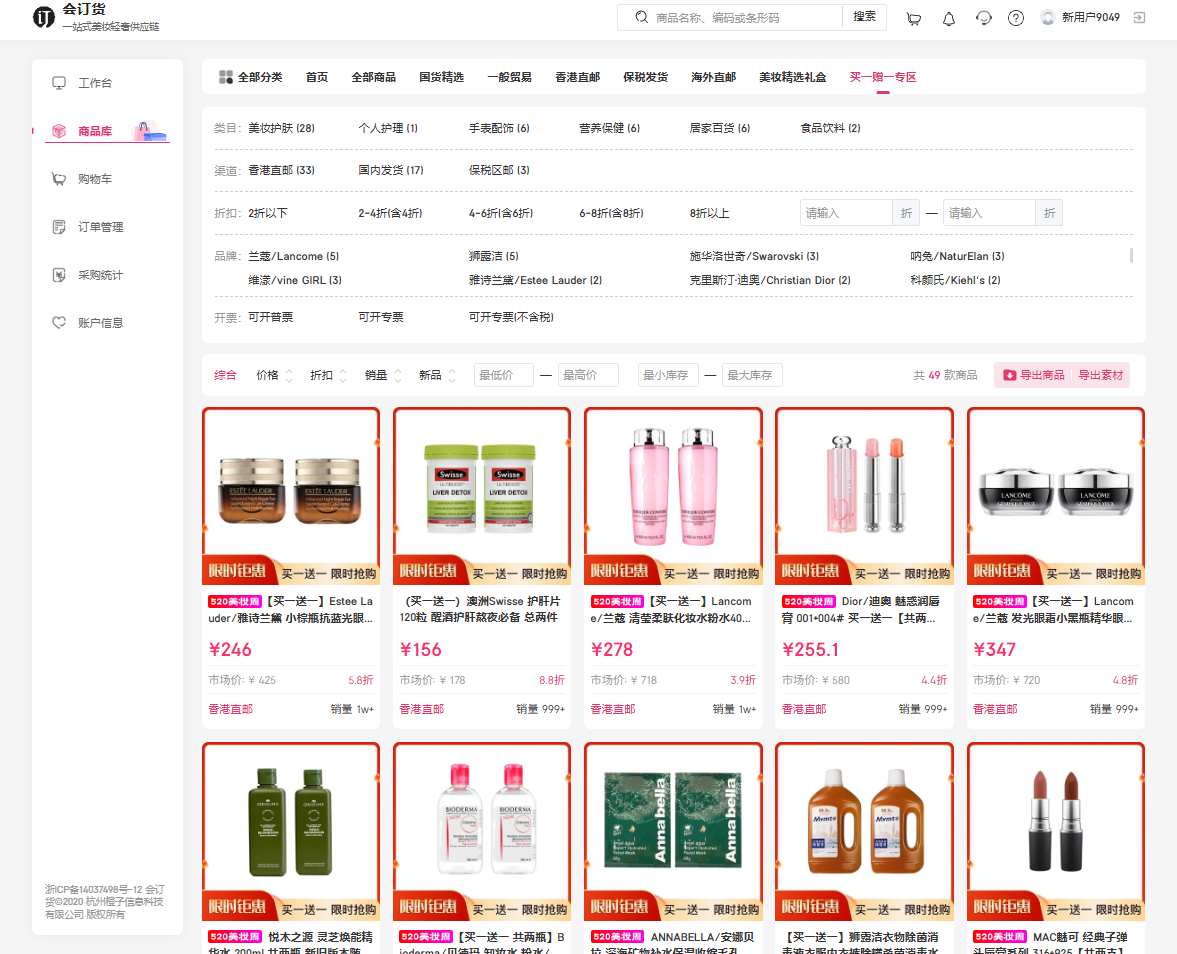Image resolution: width=1177 pixels, height=954 pixels.
Task: Click the 工作台 monitor icon in sidebar
Action: pyautogui.click(x=59, y=83)
